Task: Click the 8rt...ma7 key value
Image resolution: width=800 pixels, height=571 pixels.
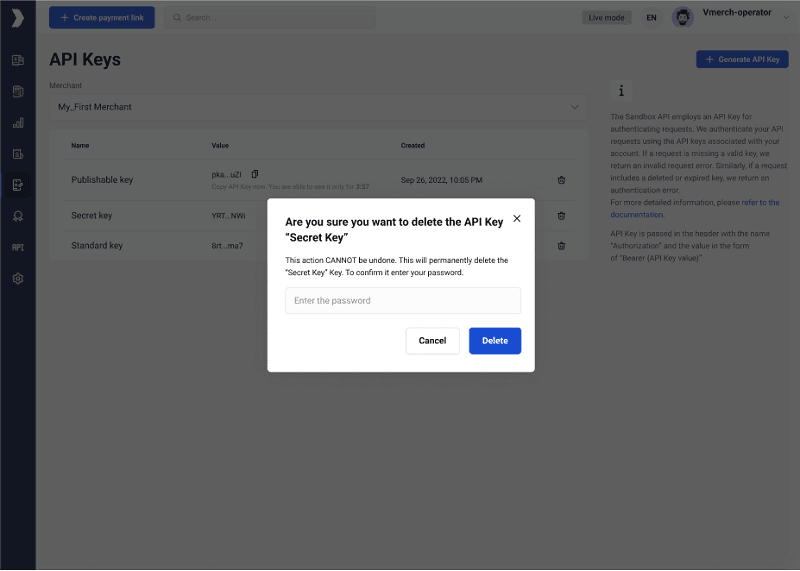Action: (228, 246)
